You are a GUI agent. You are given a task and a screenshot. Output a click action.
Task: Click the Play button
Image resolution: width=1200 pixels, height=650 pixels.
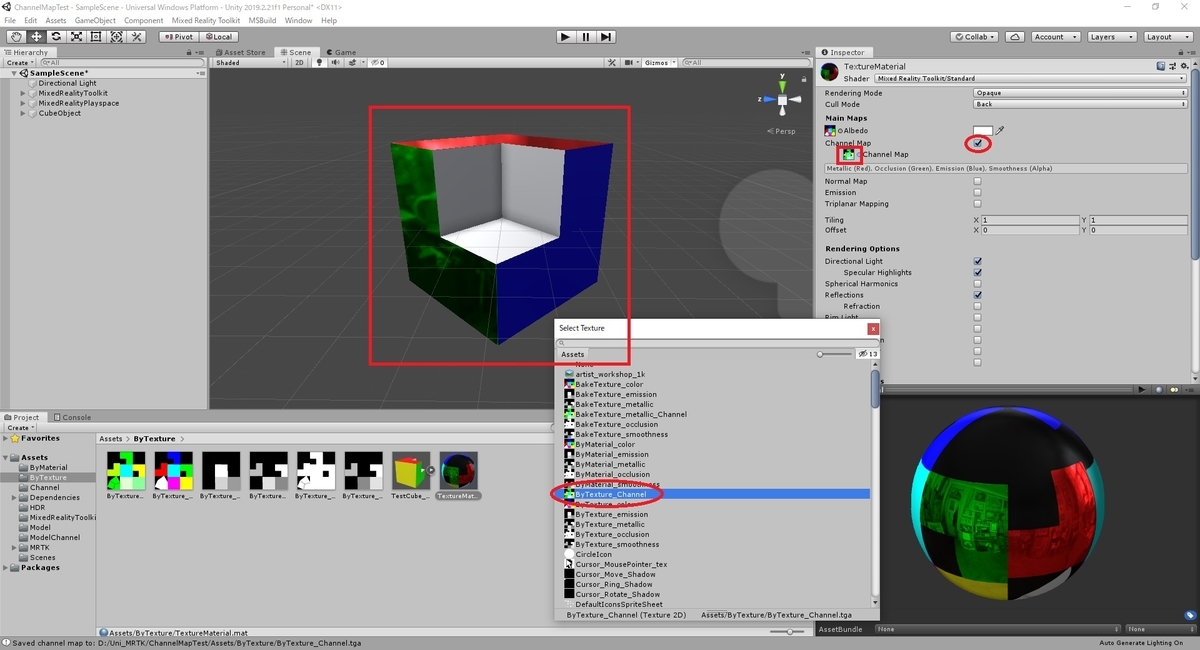tap(566, 37)
